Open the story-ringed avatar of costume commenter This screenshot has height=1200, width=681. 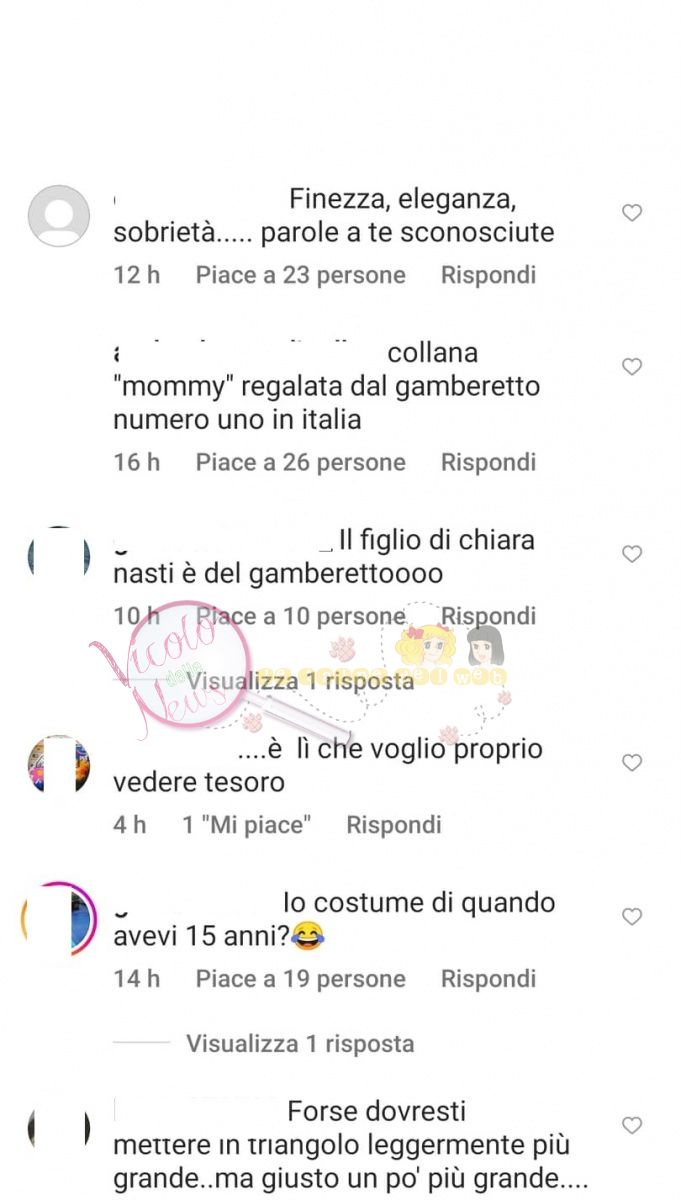[x=59, y=918]
